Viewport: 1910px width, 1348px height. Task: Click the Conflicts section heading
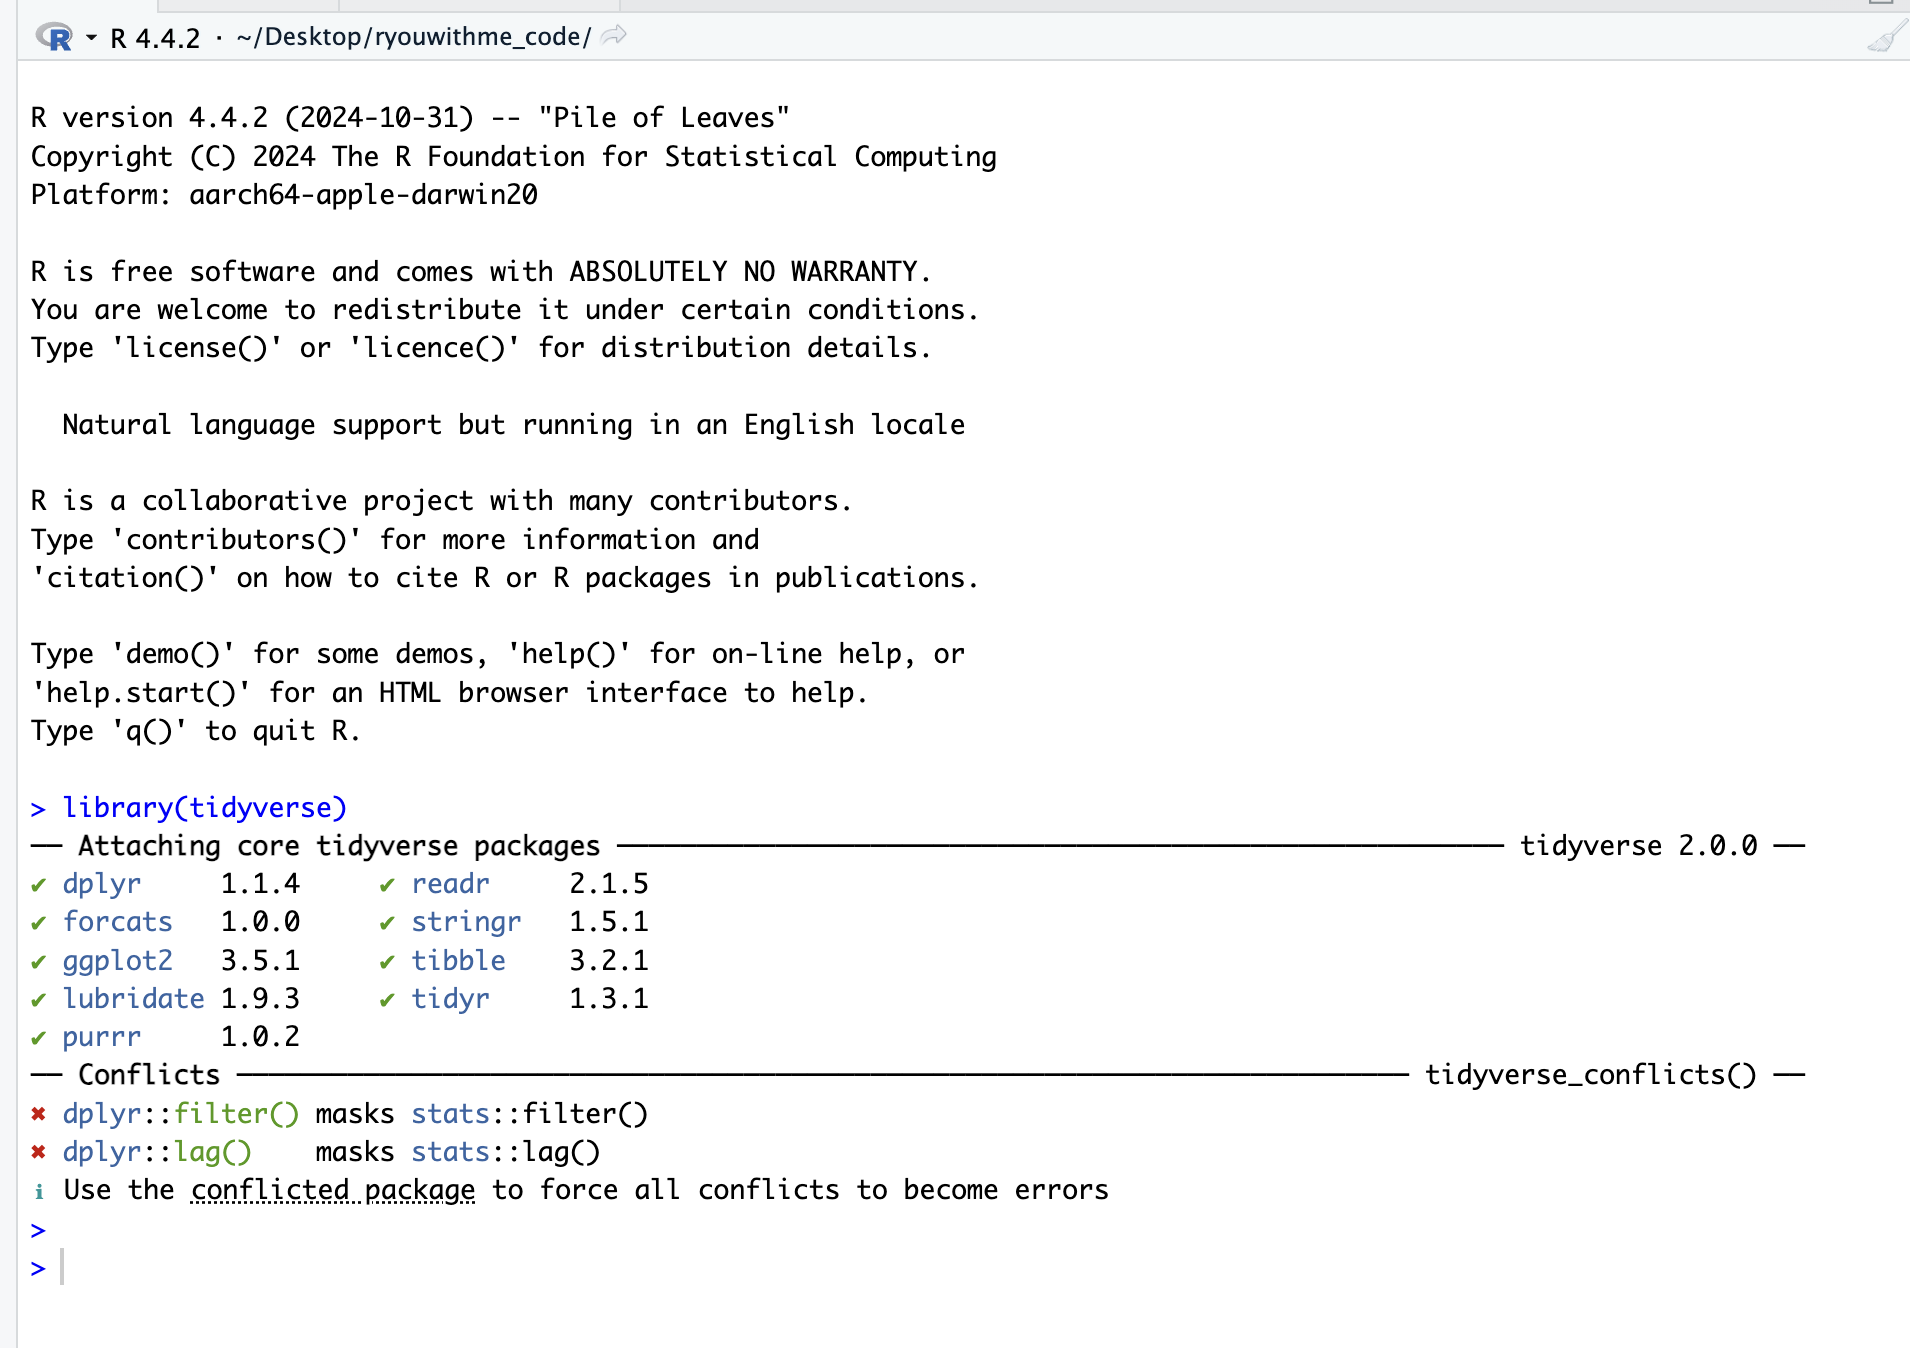(149, 1075)
